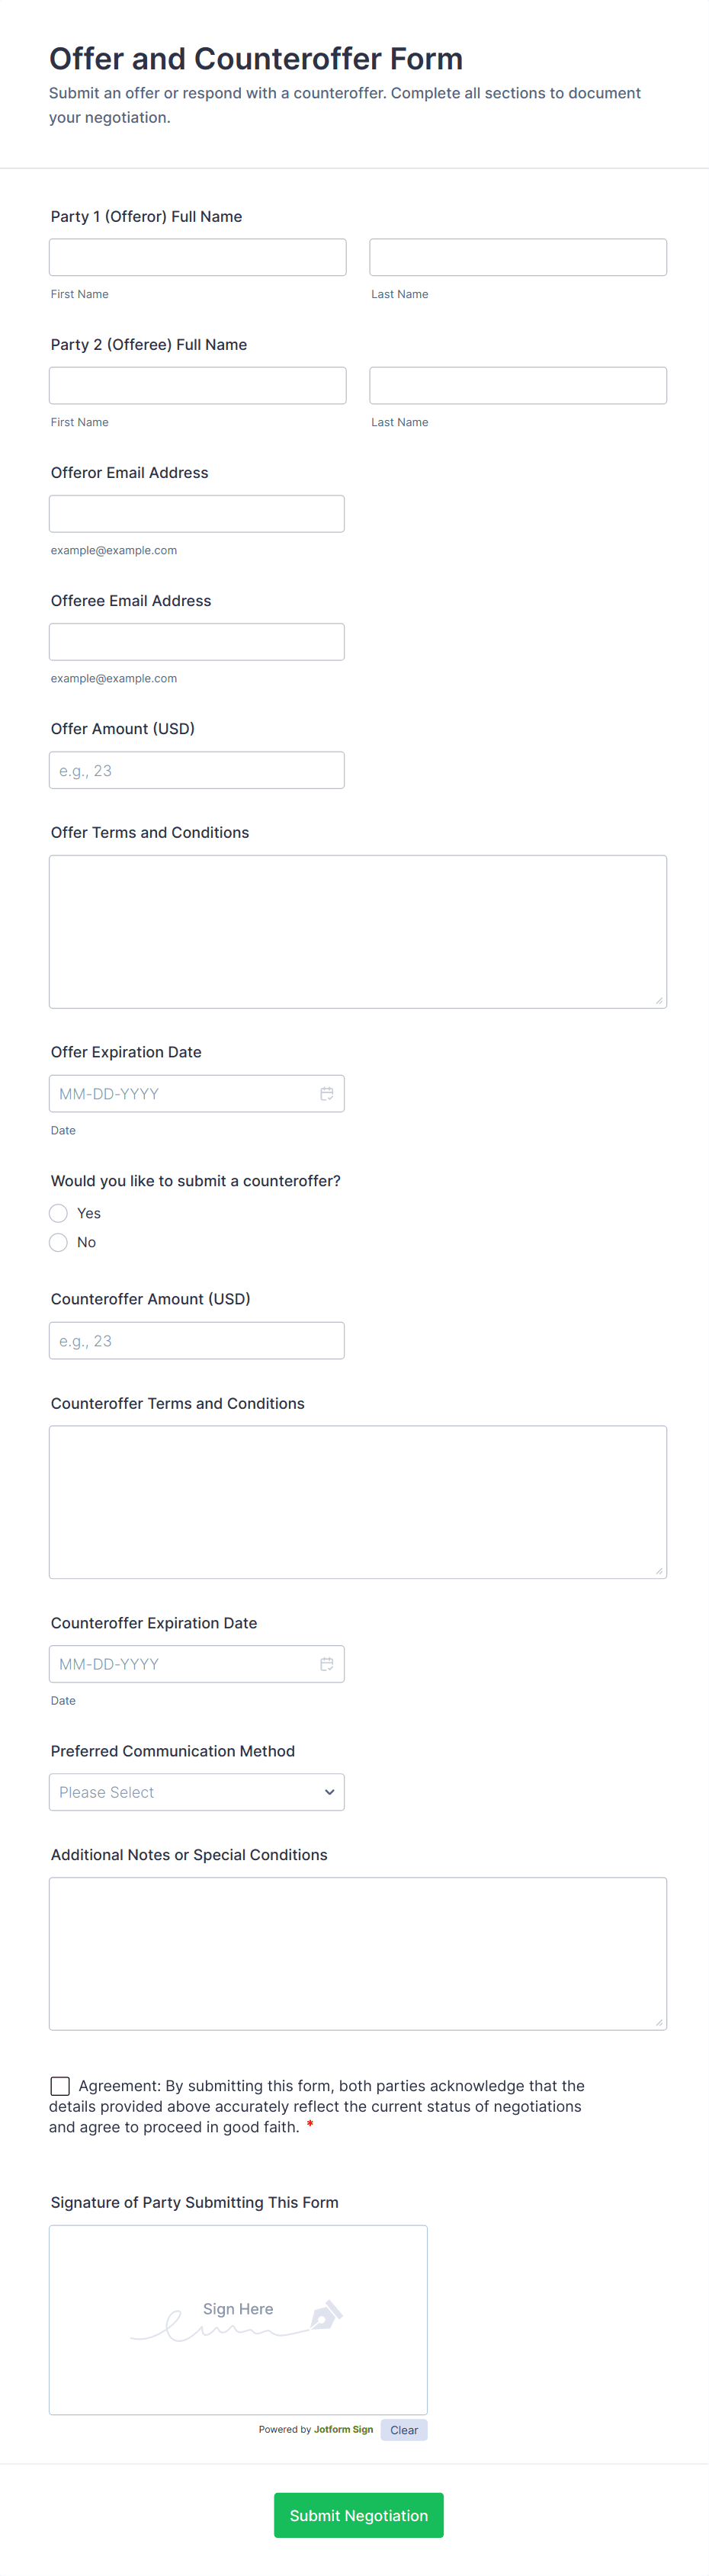The image size is (709, 2576).
Task: Click the Offer Terms and Conditions textarea
Action: [358, 931]
